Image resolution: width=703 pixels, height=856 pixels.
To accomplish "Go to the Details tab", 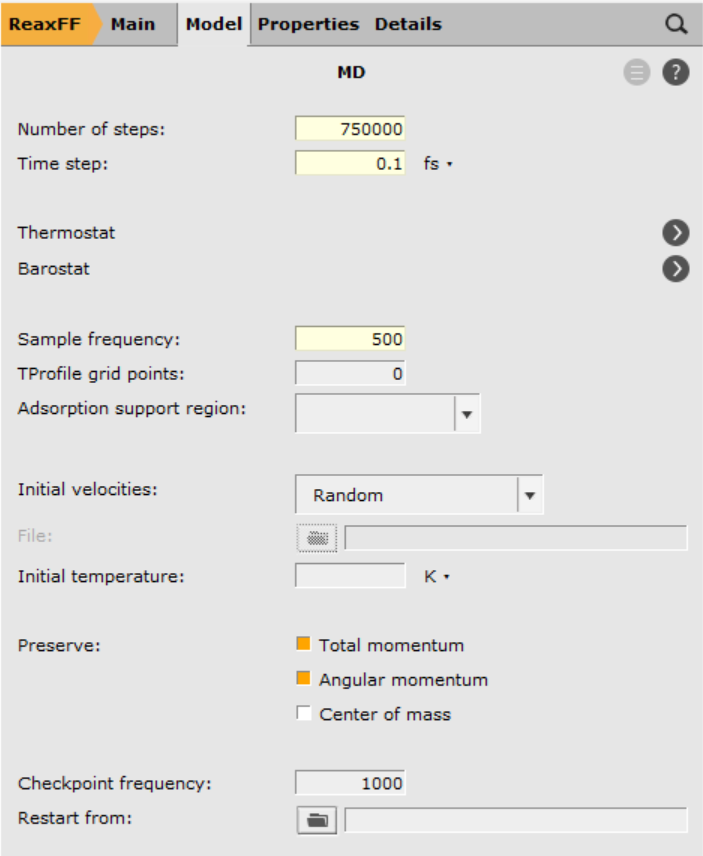I will pos(408,24).
